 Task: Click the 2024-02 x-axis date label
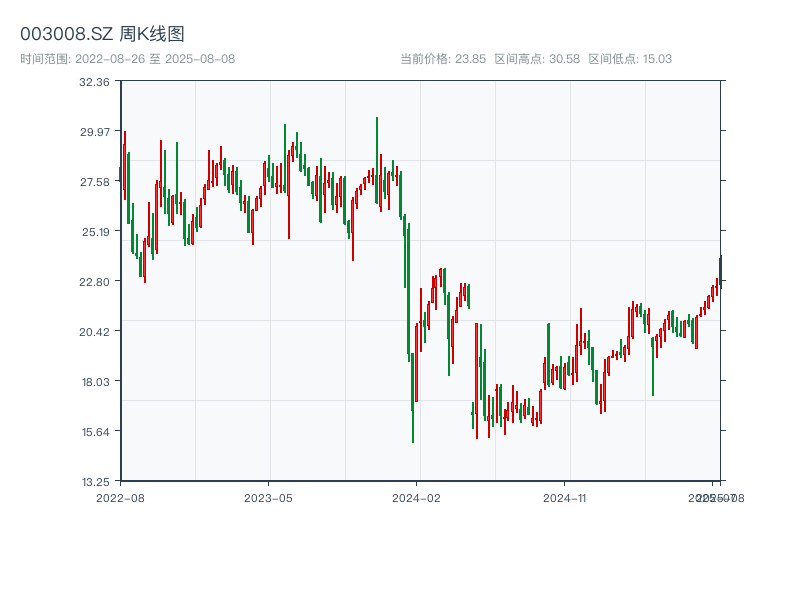click(x=417, y=497)
